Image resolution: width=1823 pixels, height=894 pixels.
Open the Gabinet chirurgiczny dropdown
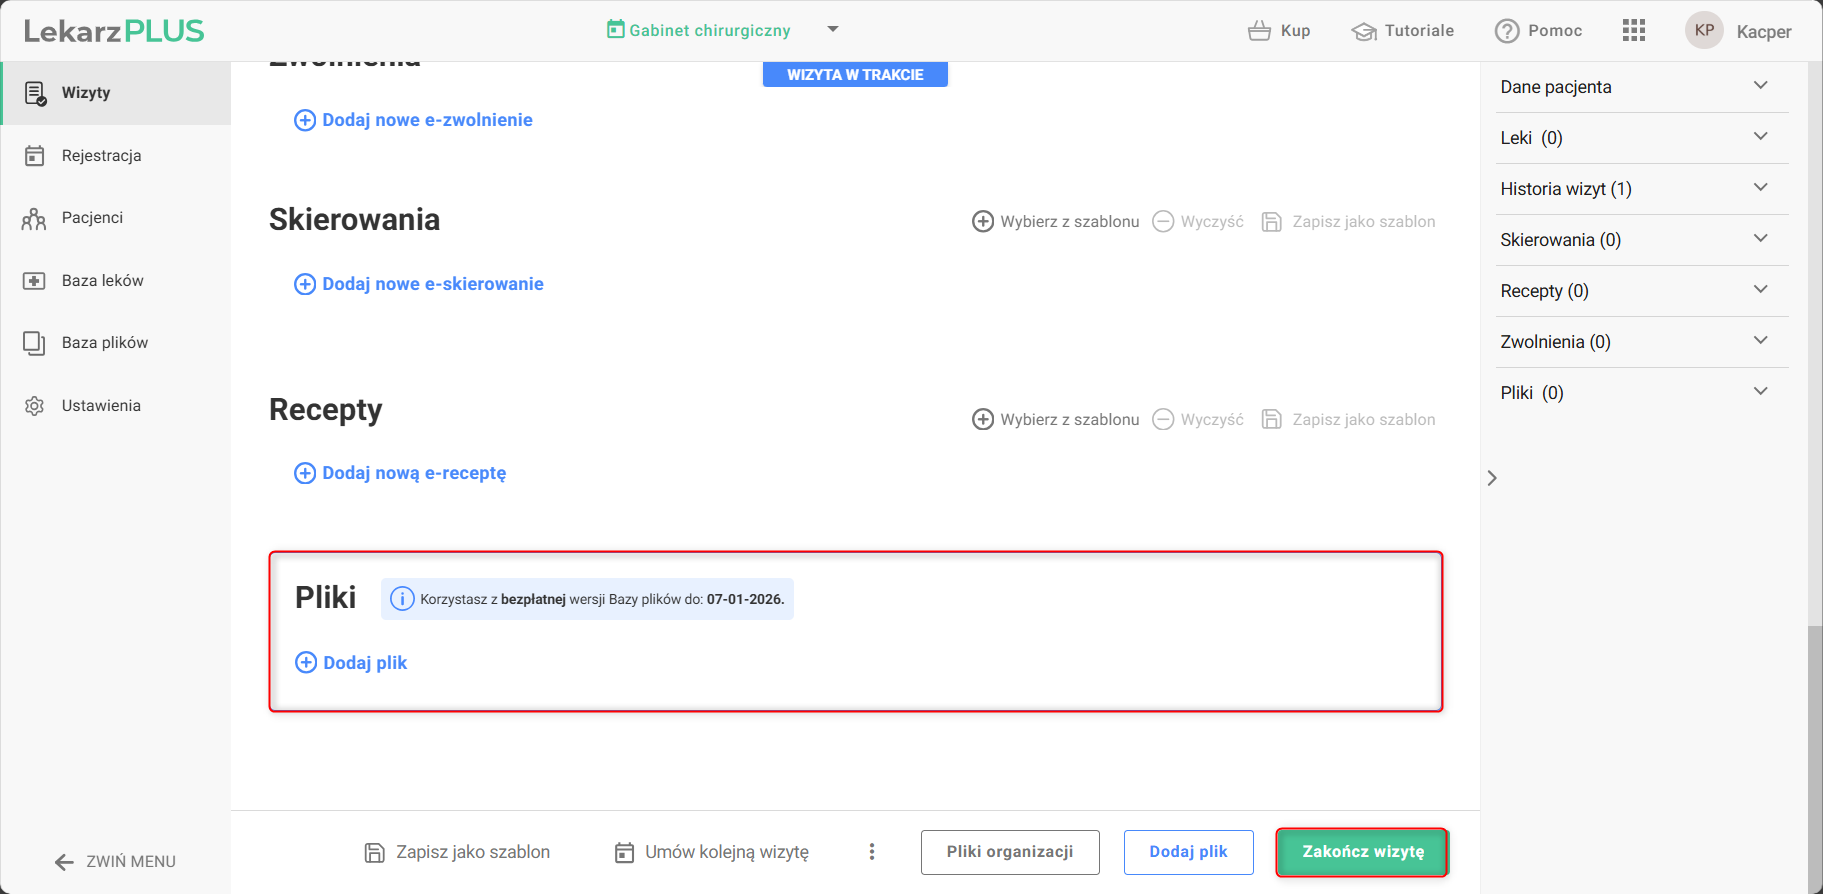click(x=832, y=29)
